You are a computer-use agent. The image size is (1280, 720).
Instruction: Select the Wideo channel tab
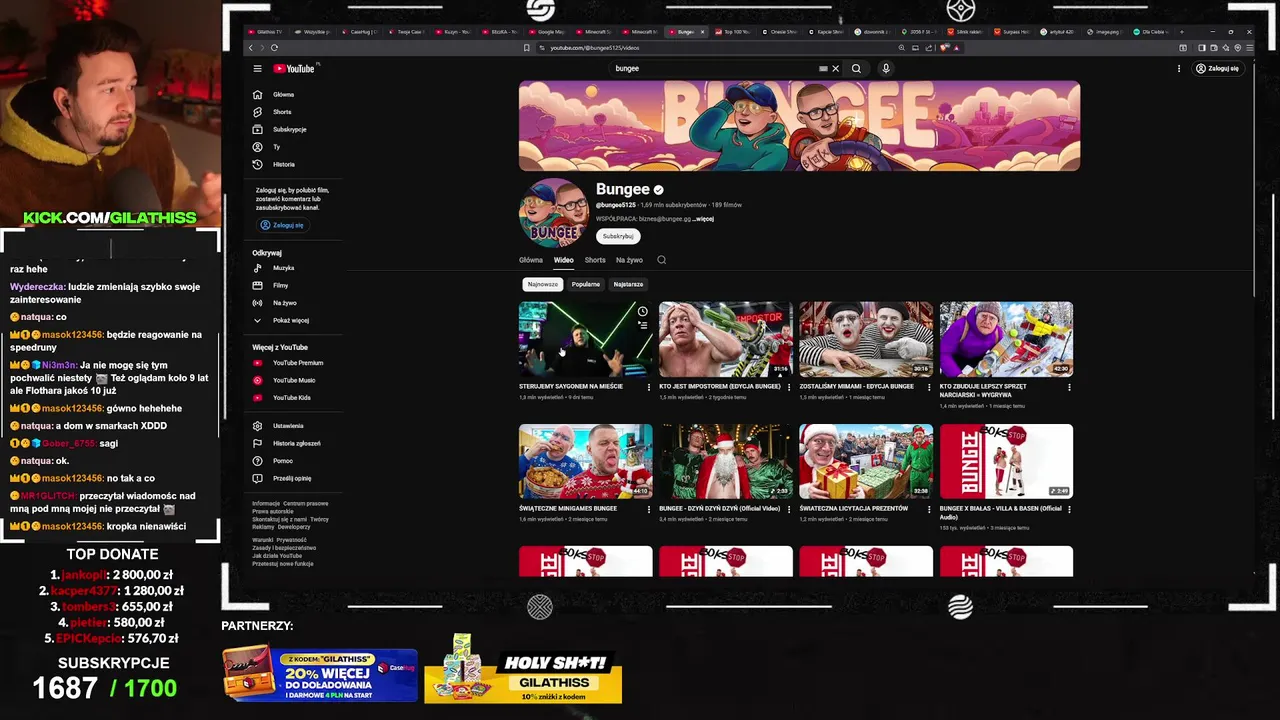(x=564, y=260)
